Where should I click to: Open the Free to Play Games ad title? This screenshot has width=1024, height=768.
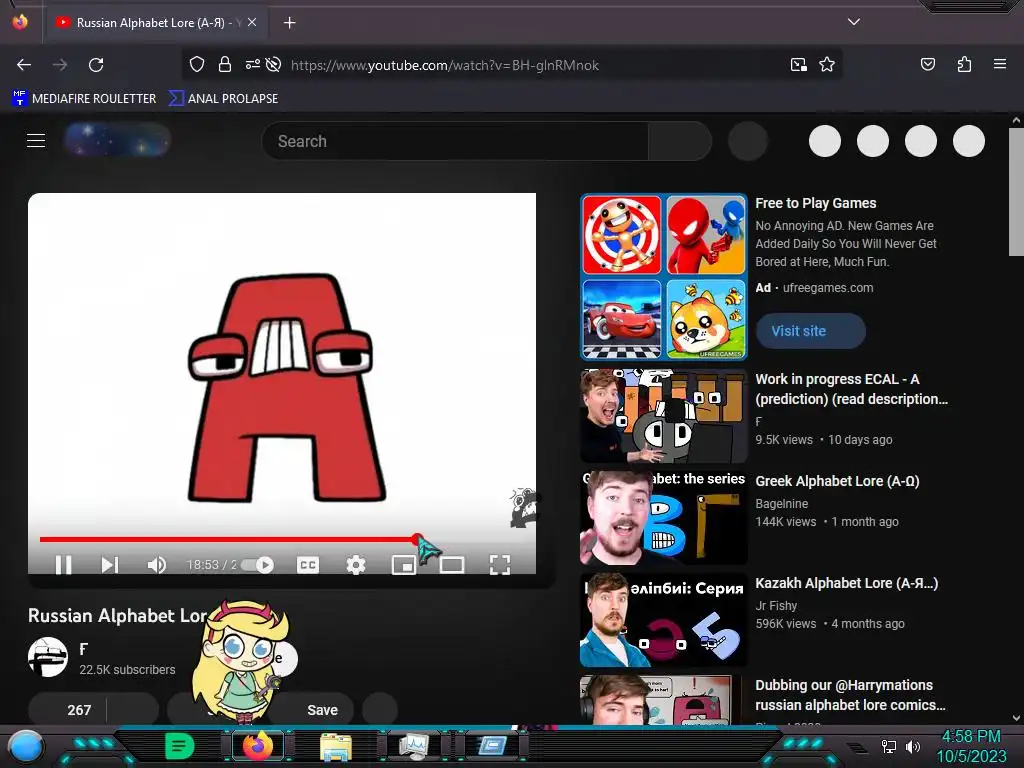pyautogui.click(x=816, y=203)
